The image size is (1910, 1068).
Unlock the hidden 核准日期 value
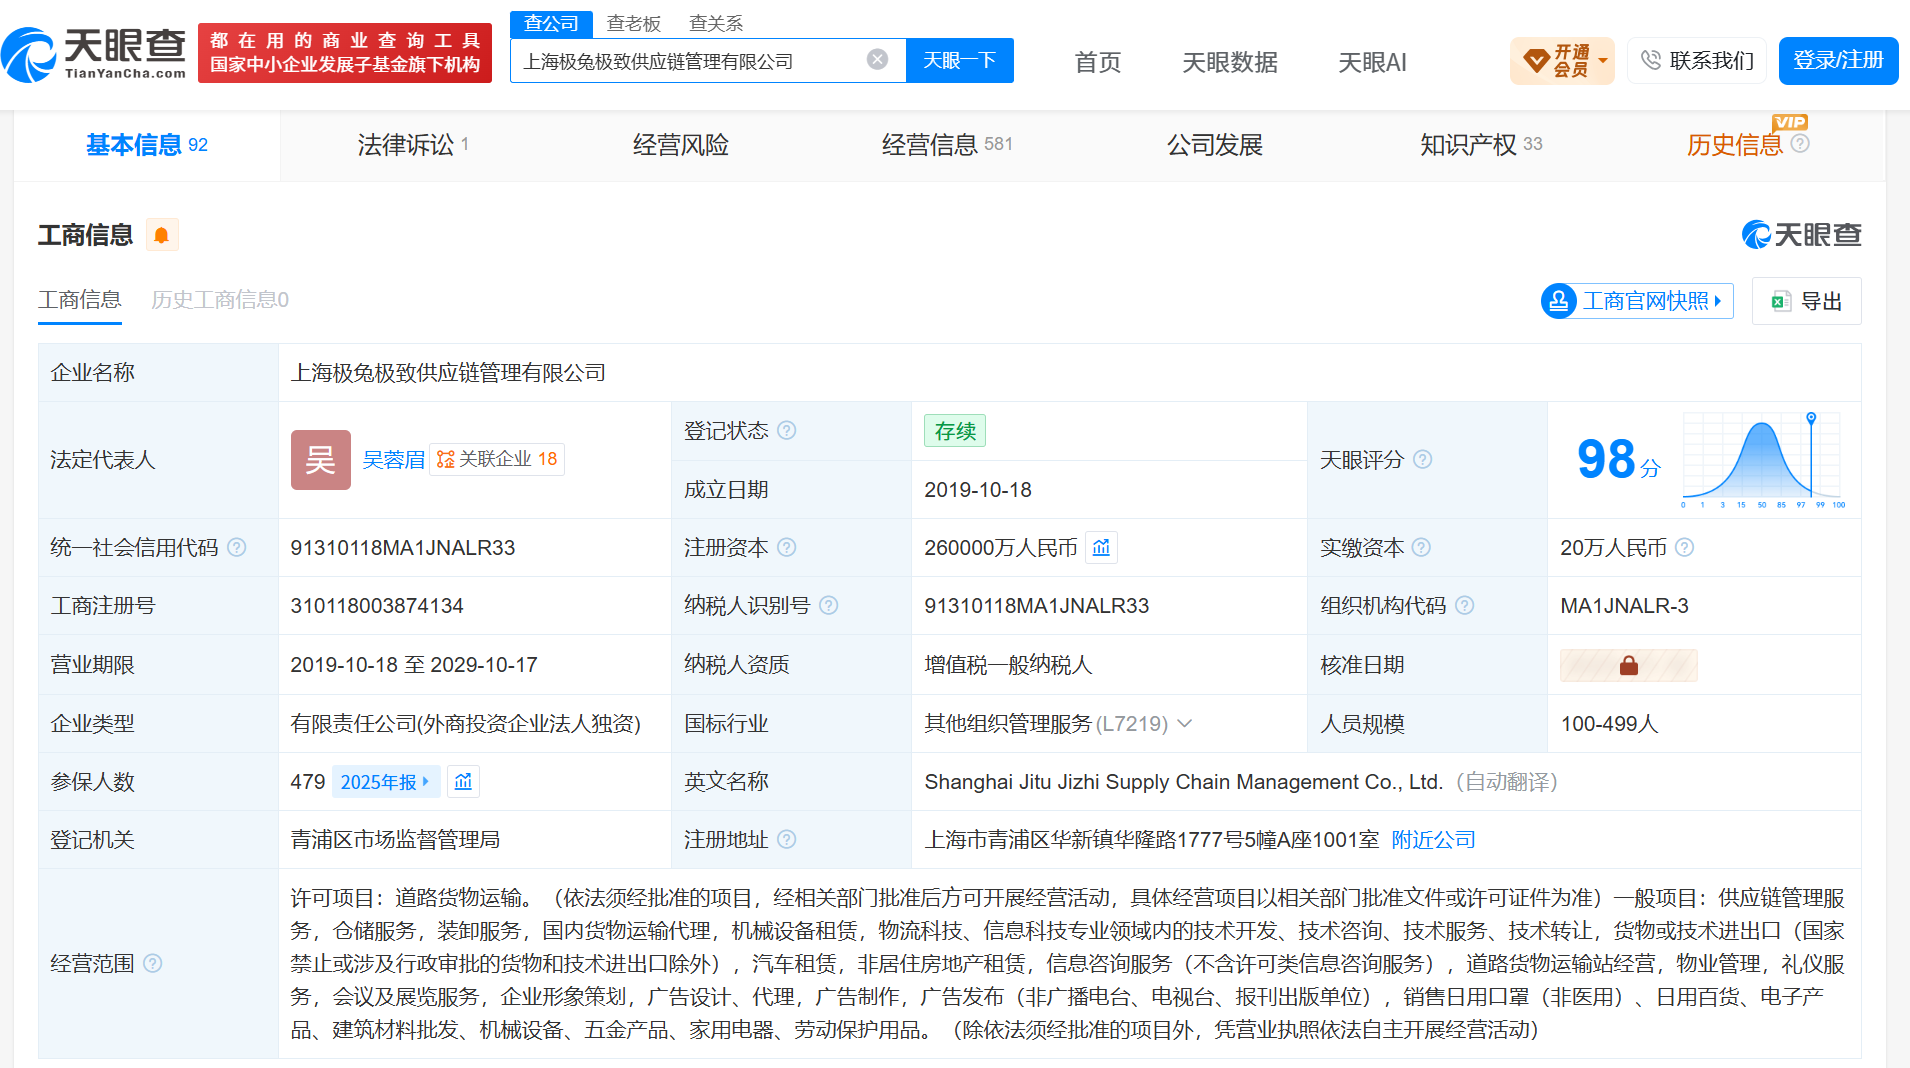(x=1629, y=665)
